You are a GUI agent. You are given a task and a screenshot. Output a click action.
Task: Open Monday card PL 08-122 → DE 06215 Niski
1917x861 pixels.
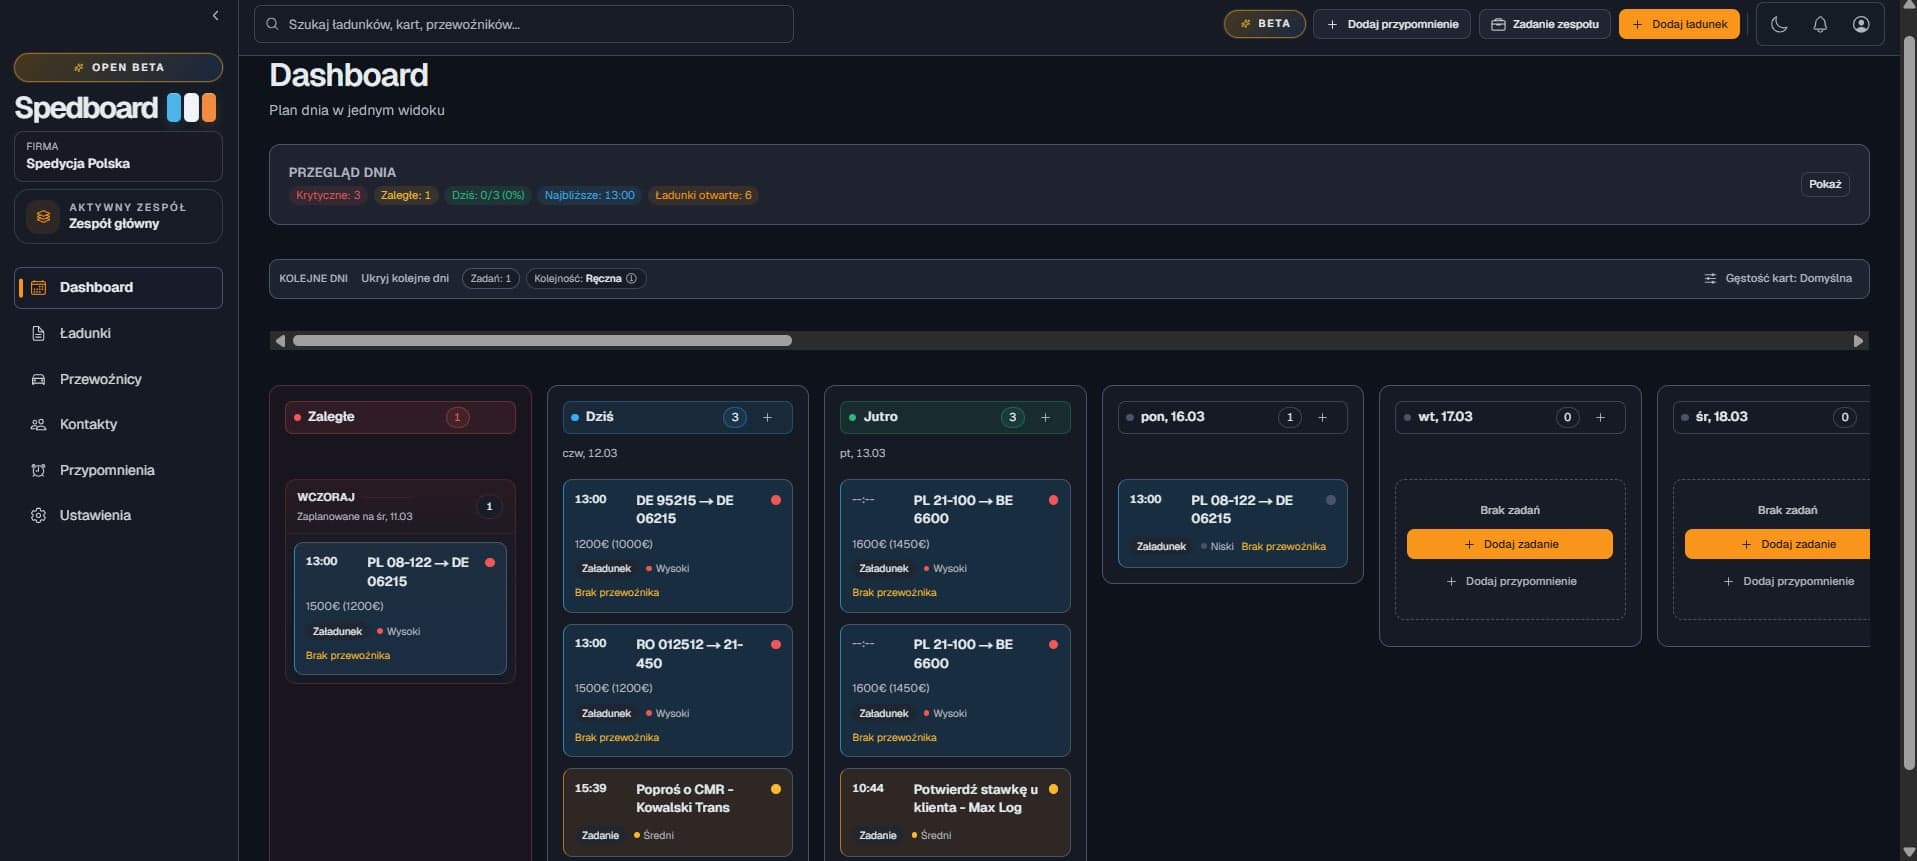pyautogui.click(x=1232, y=523)
